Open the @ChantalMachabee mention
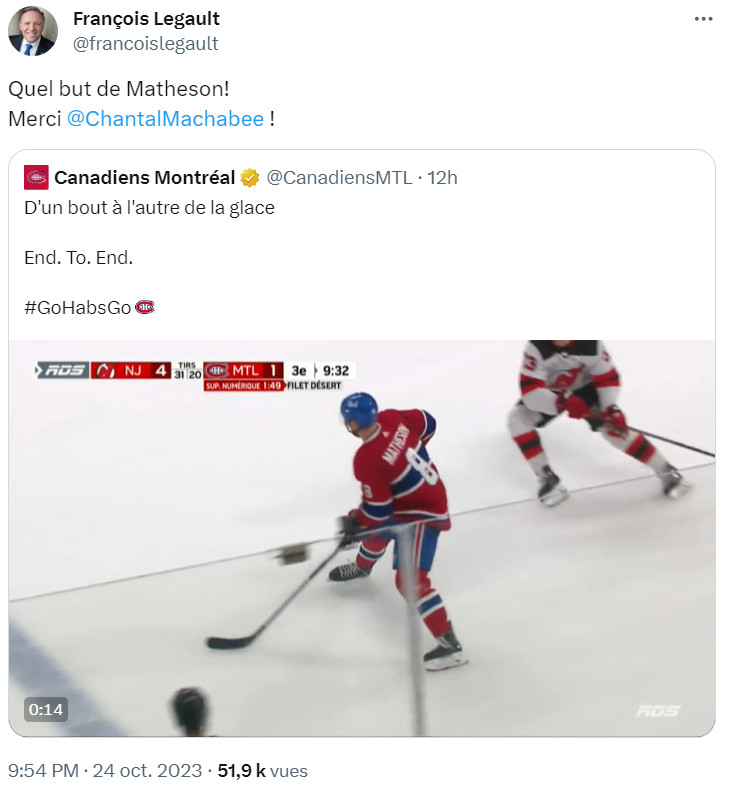731x790 pixels. [165, 119]
